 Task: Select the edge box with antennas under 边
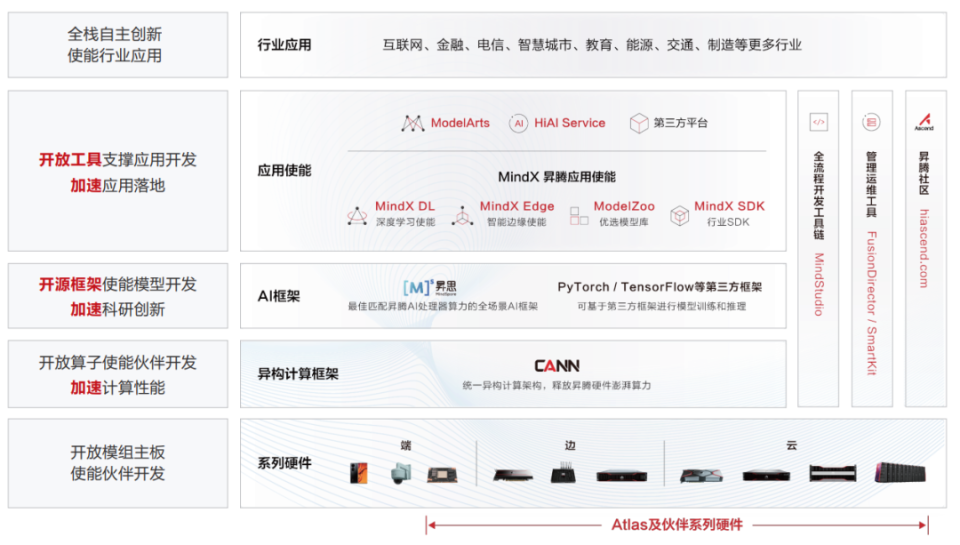click(563, 473)
